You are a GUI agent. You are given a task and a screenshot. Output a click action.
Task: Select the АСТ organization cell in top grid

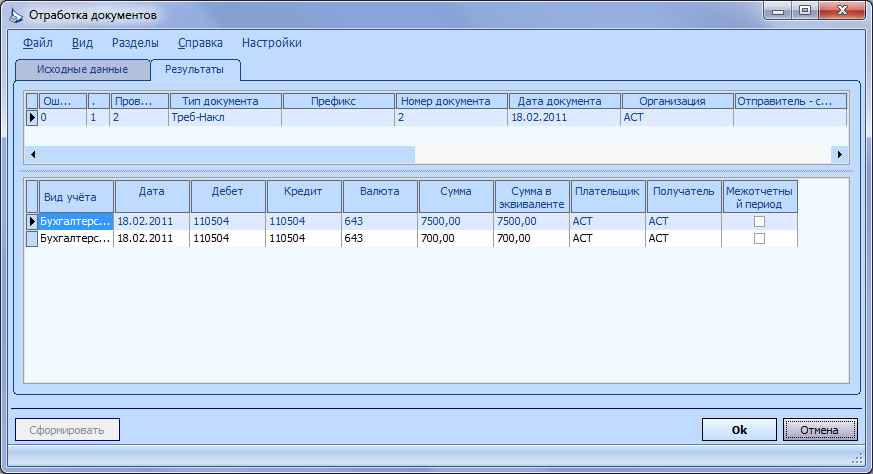677,118
